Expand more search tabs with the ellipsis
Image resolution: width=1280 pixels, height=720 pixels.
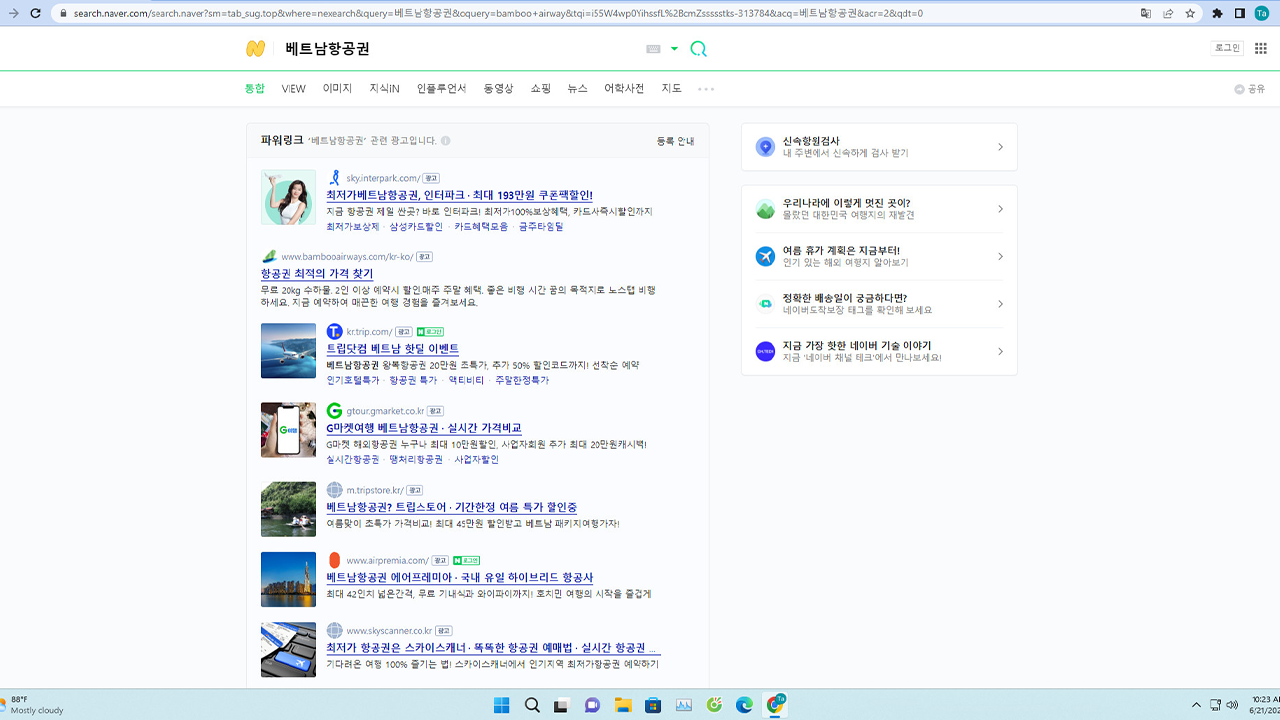tap(706, 89)
